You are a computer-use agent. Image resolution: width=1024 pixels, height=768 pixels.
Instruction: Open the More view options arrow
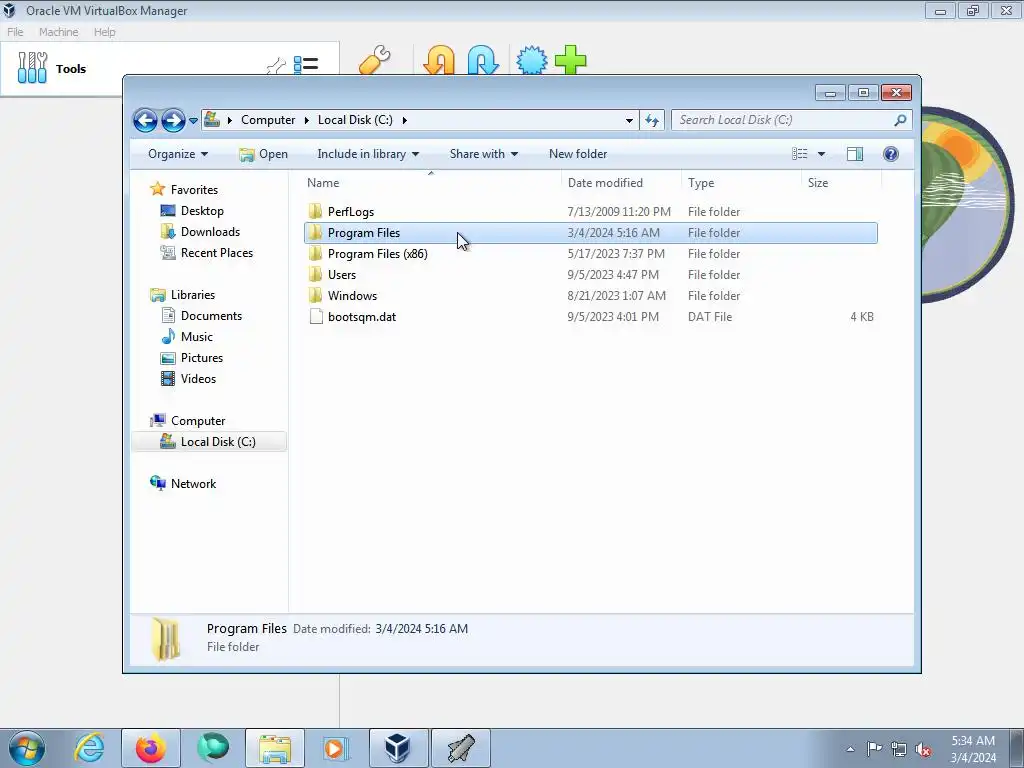(x=822, y=154)
